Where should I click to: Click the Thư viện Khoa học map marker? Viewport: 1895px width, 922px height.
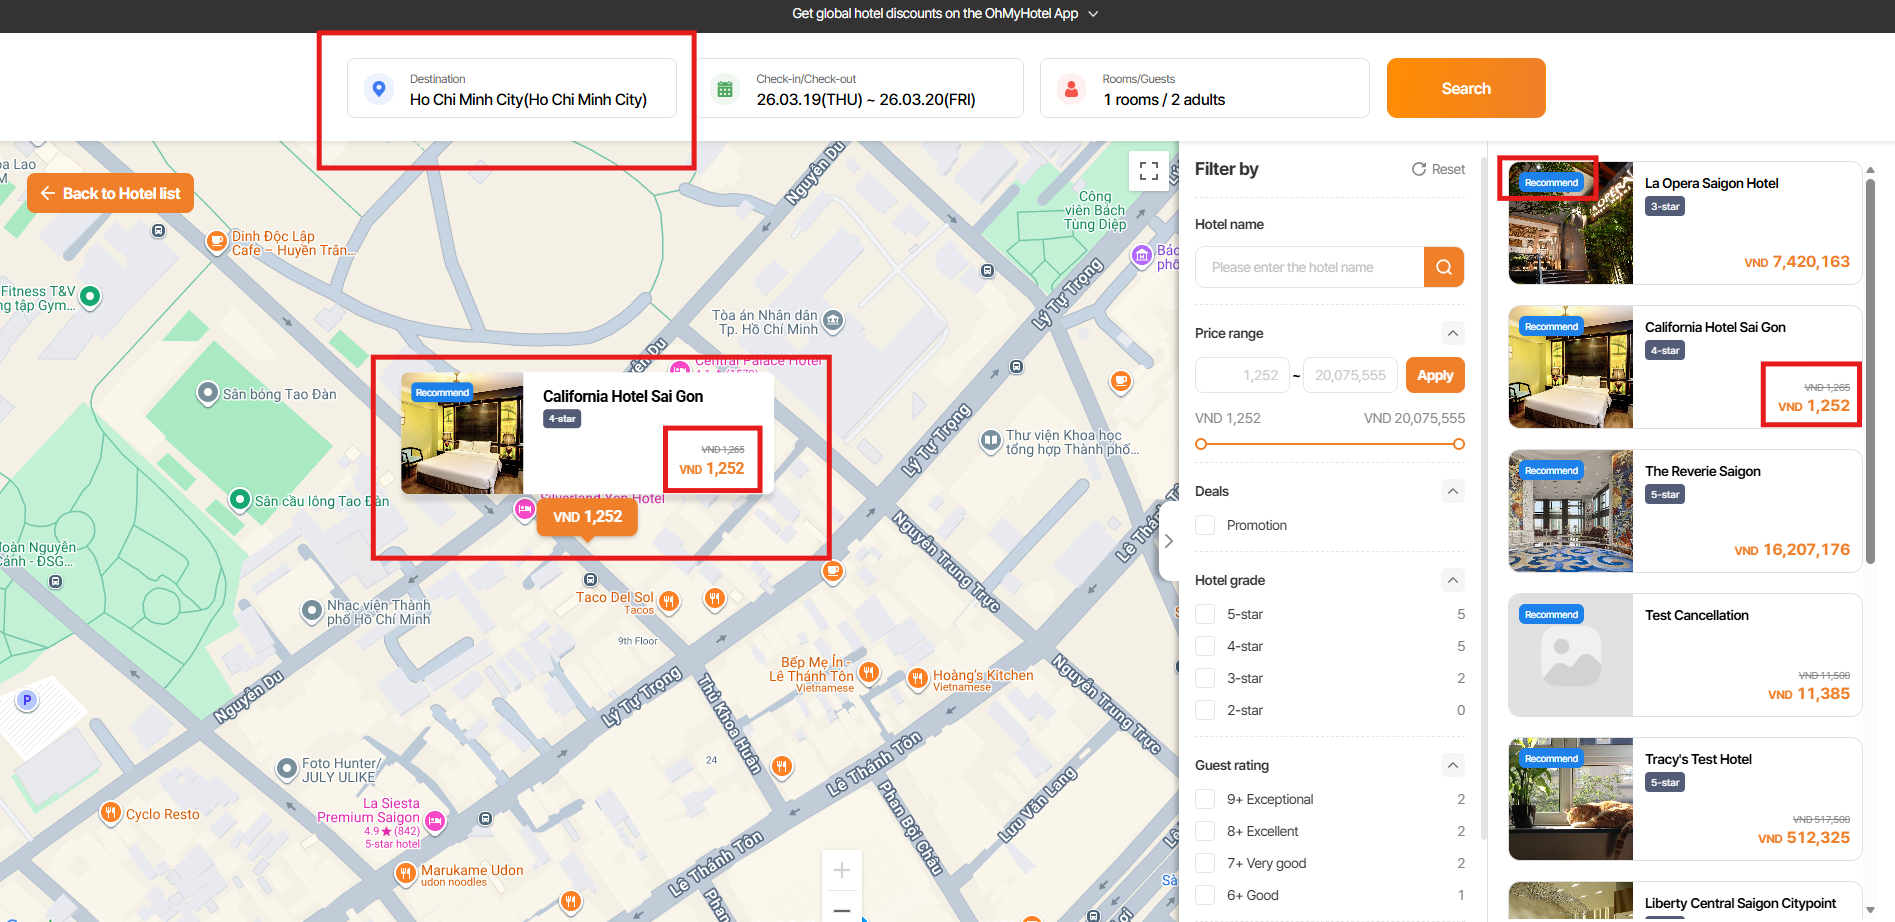point(990,440)
